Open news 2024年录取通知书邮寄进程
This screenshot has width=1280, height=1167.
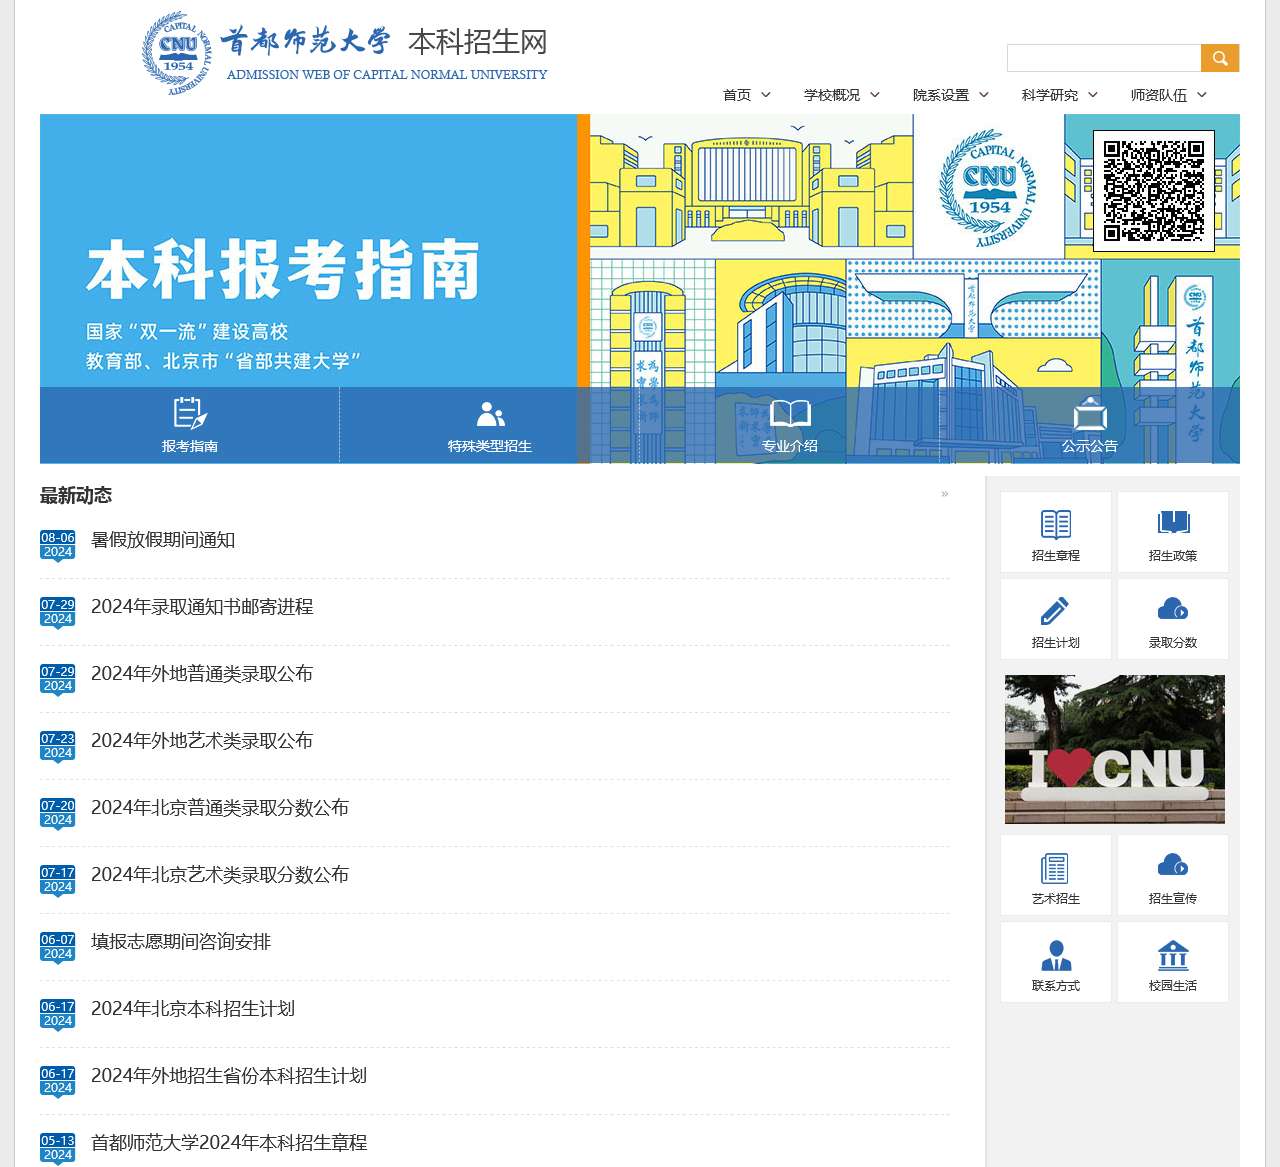point(202,607)
